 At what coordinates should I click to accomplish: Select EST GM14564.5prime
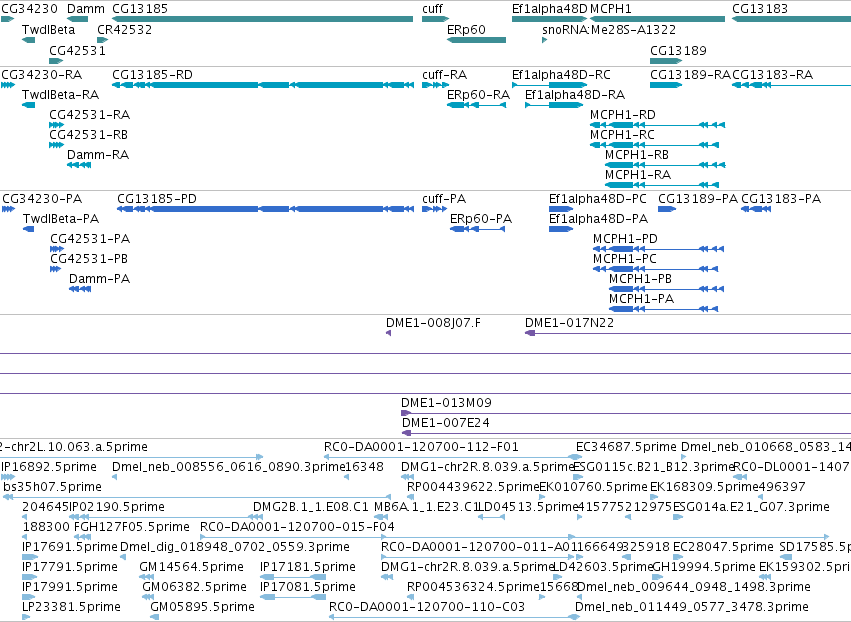coord(192,567)
